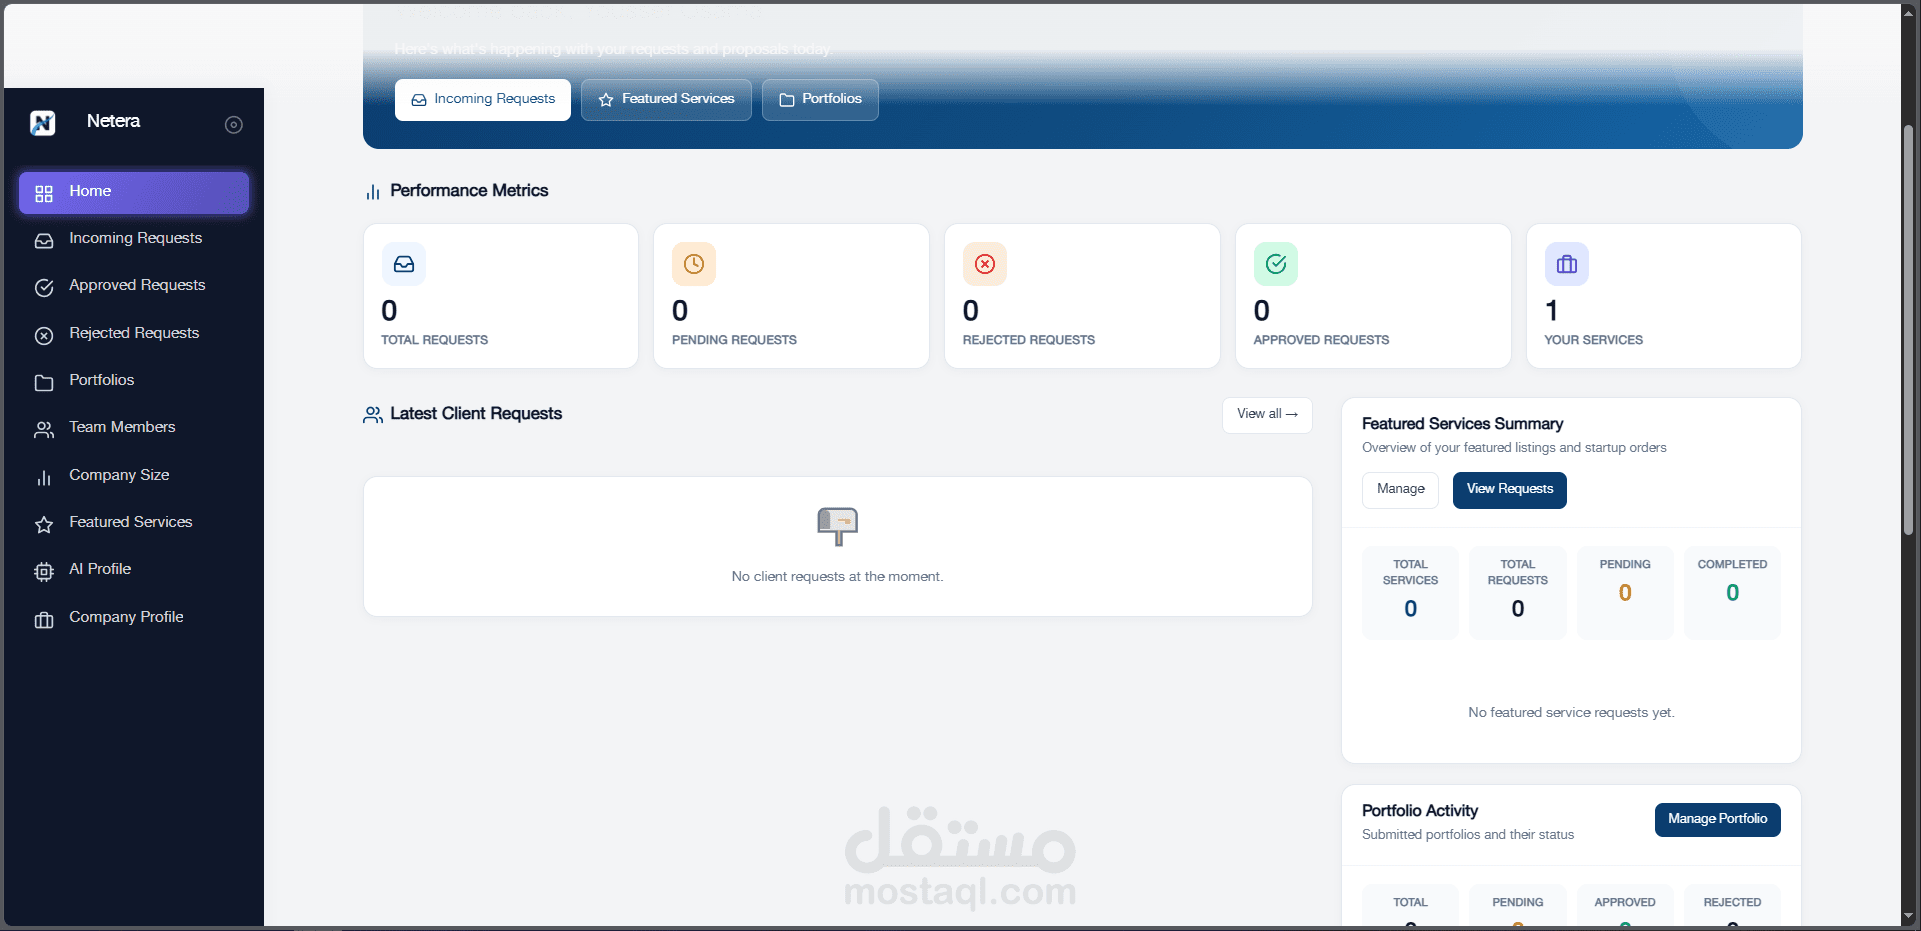Open Company Profile page
Viewport: 1921px width, 931px height.
pos(134,618)
